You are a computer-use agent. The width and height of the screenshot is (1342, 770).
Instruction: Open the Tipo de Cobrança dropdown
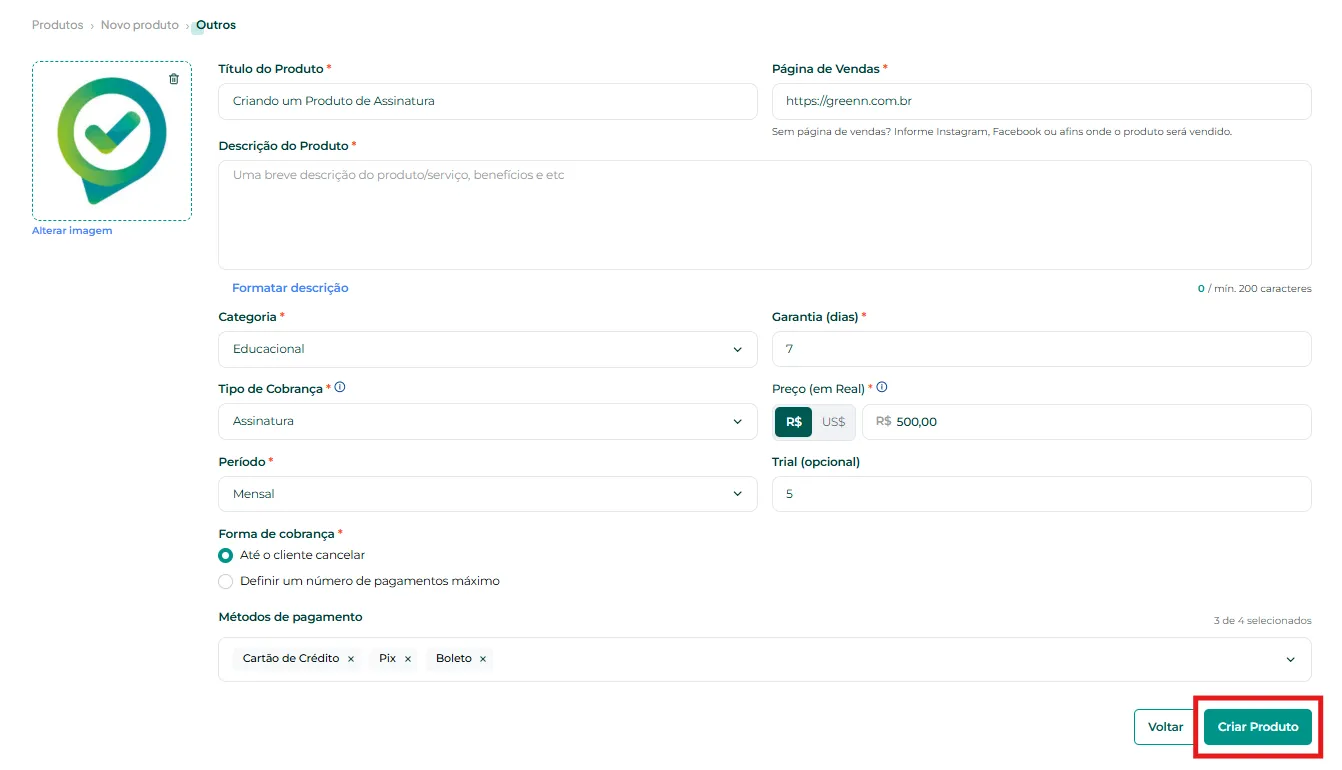[488, 421]
